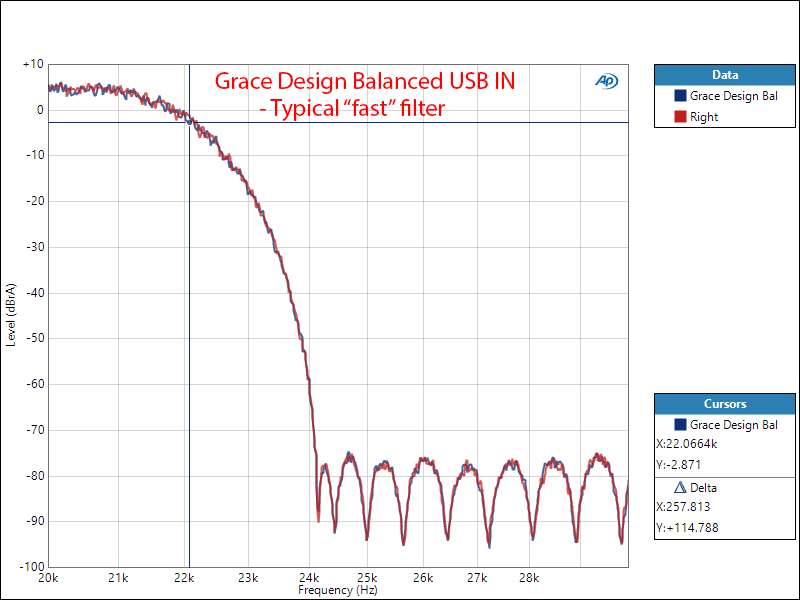This screenshot has width=800, height=600.
Task: Click the Level (dBrA) axis label
Action: tap(11, 315)
